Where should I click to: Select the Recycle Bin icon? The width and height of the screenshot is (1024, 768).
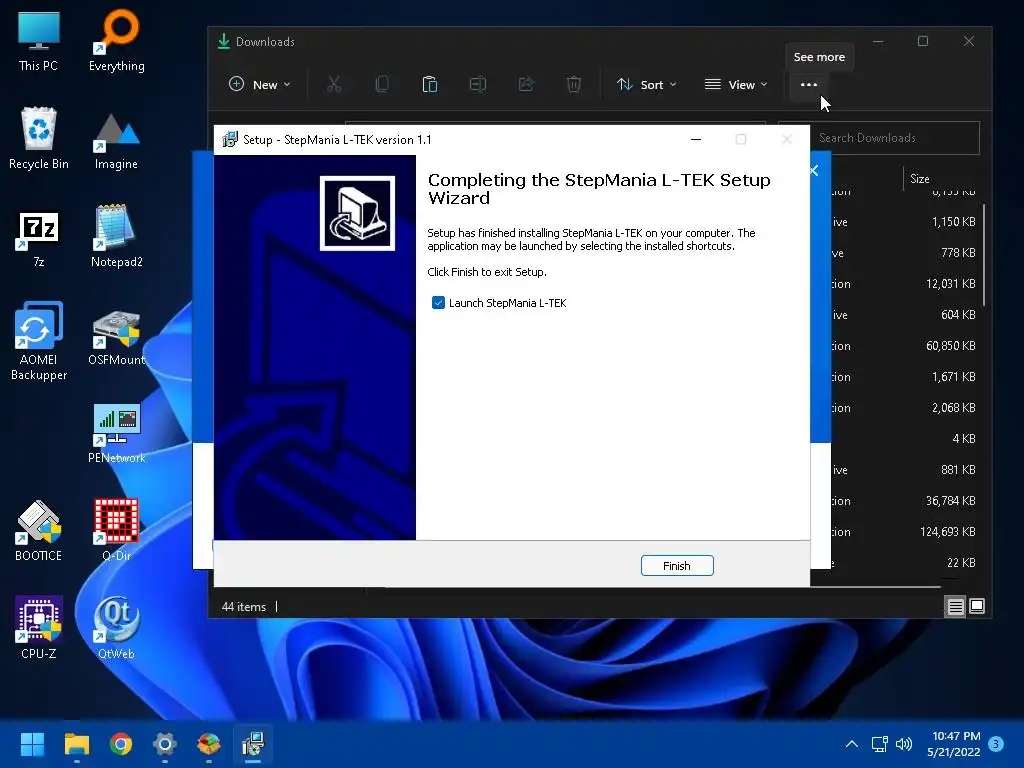39,138
